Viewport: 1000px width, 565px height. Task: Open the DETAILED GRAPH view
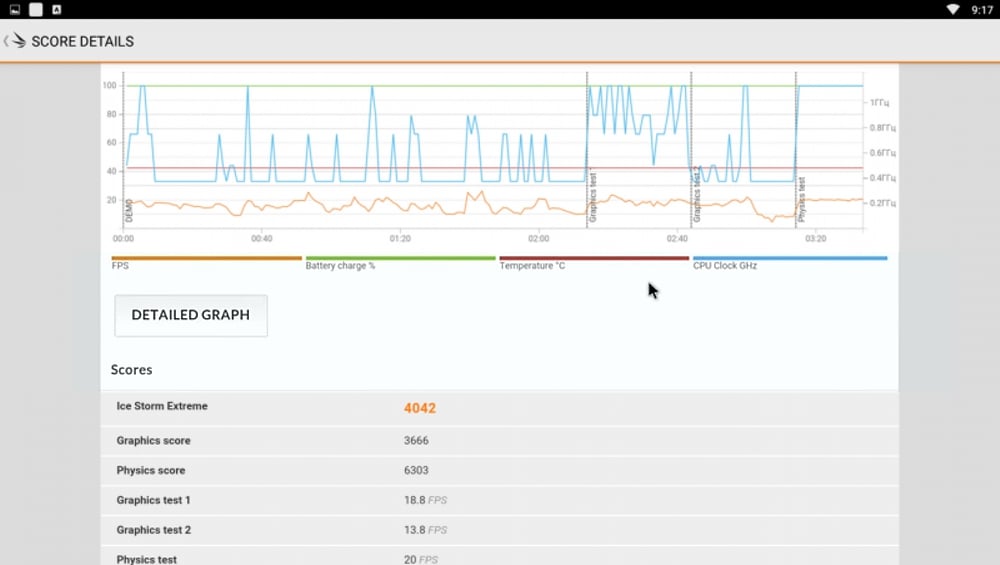(x=190, y=315)
